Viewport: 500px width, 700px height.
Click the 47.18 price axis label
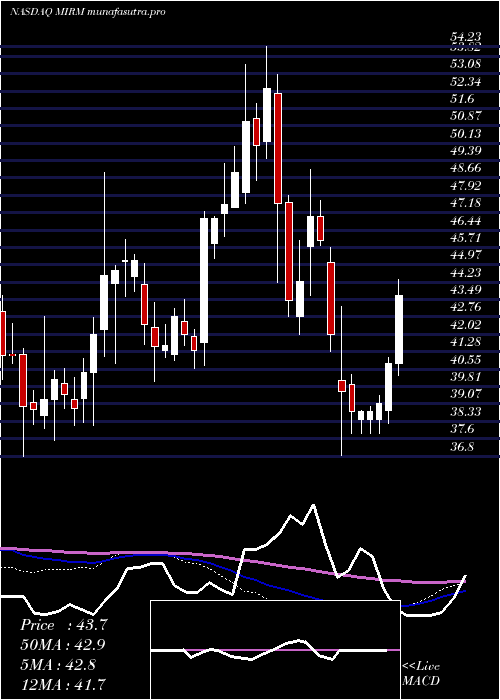click(465, 203)
